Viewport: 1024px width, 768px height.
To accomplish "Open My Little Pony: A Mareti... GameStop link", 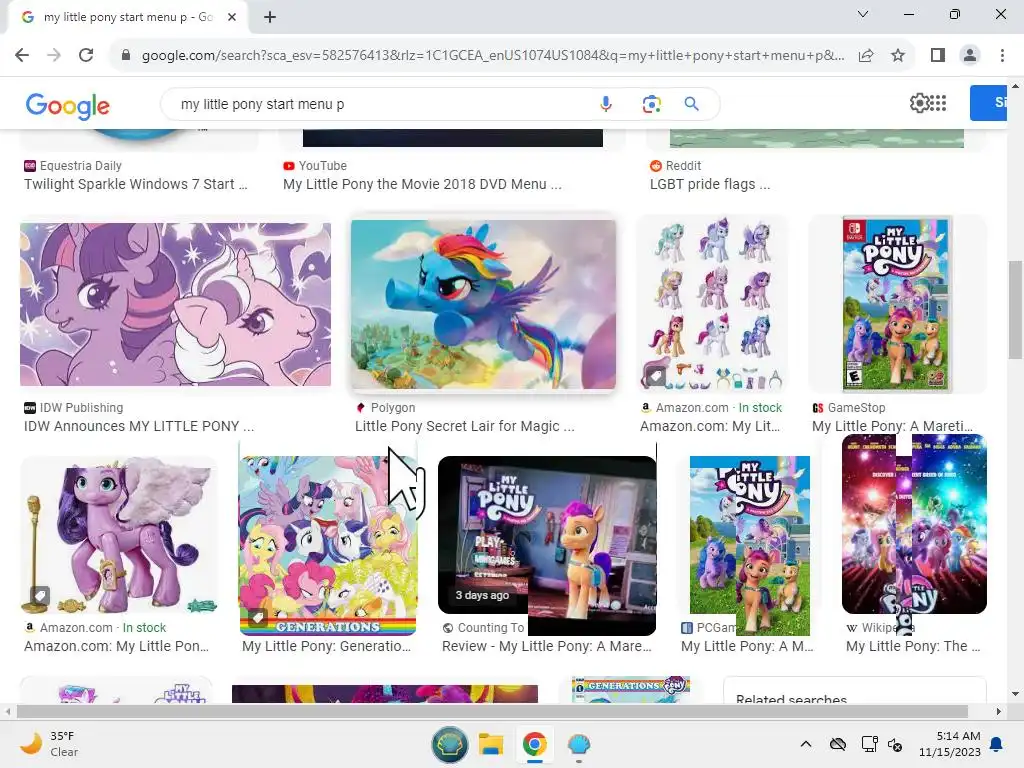I will point(893,426).
